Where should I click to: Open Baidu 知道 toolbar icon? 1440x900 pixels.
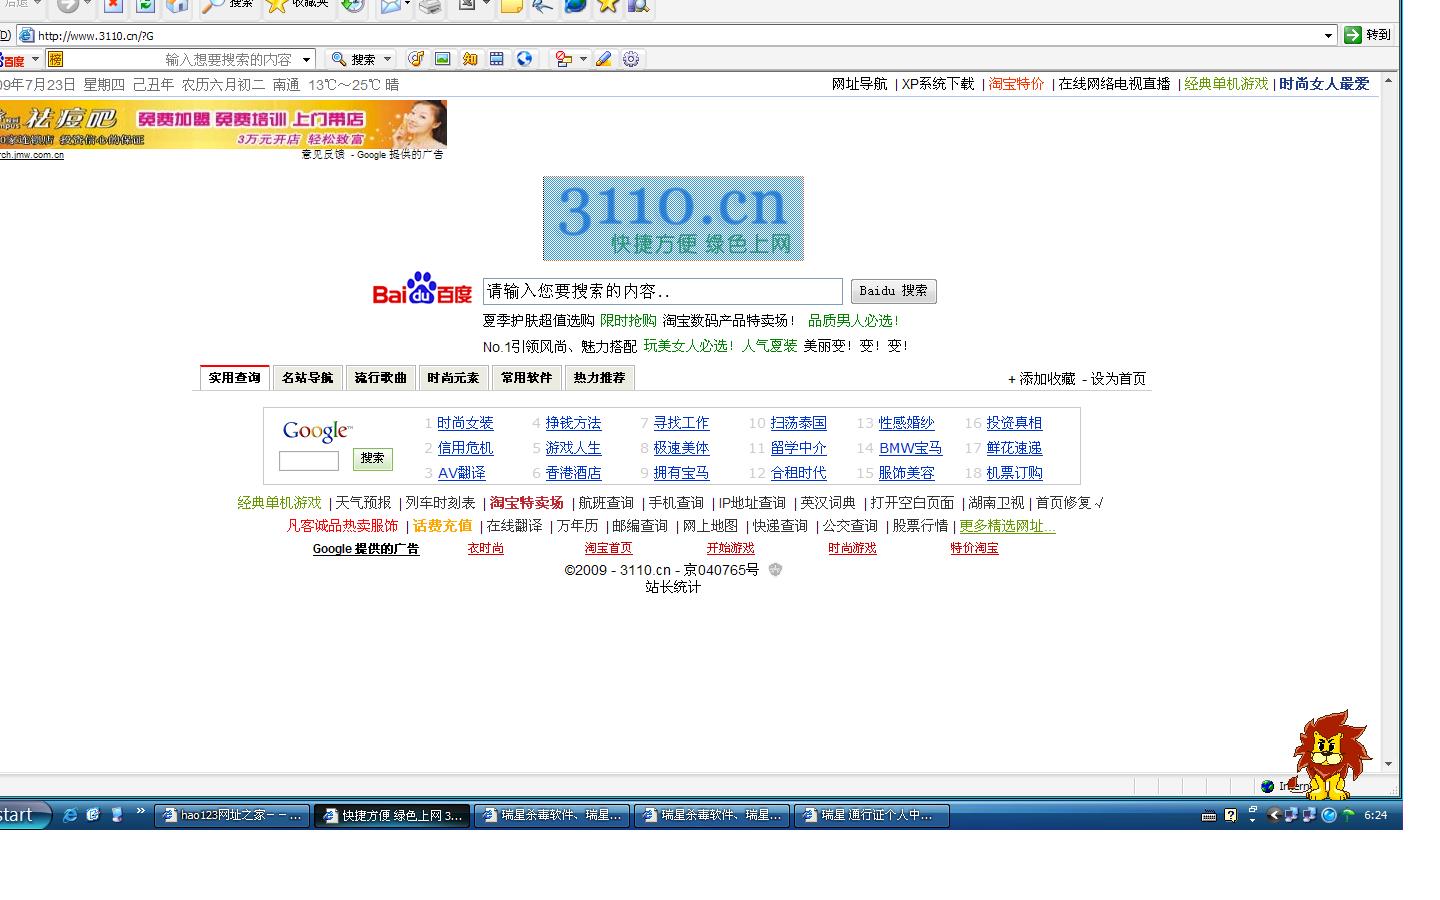pos(470,59)
